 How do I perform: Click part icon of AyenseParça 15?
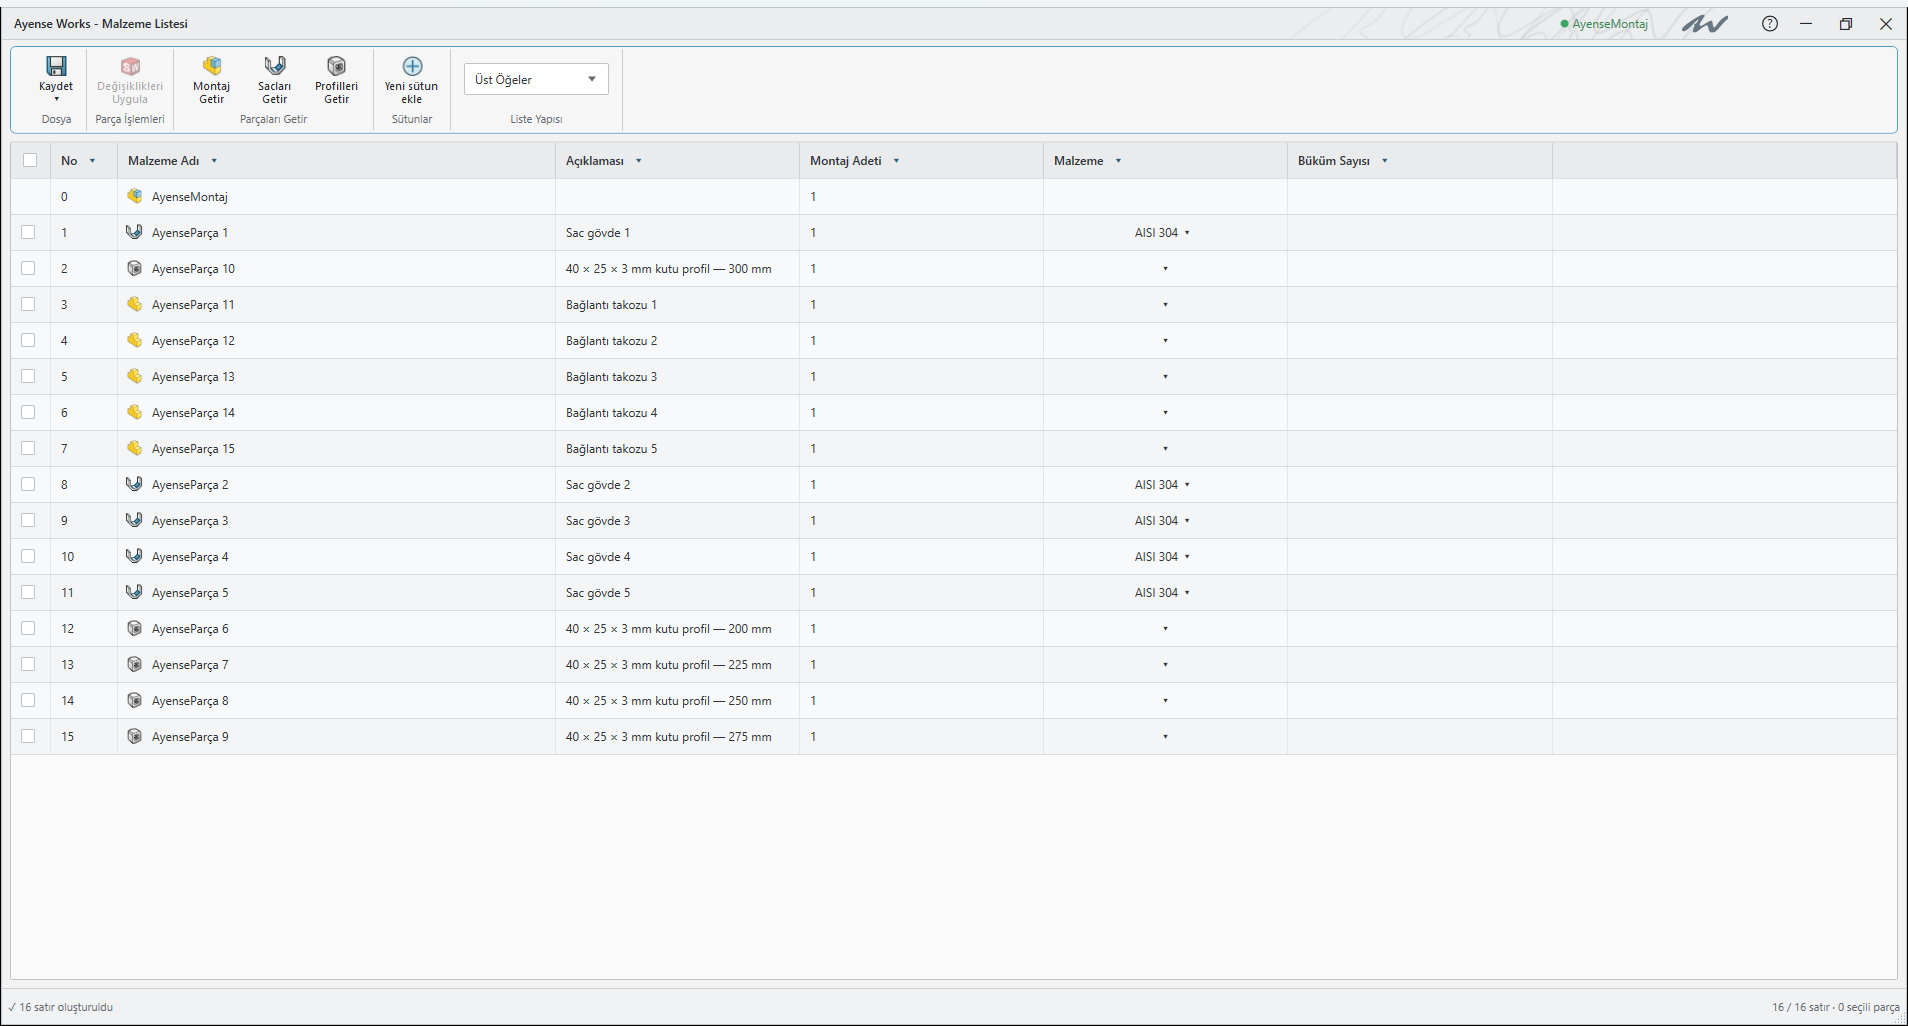[x=135, y=448]
